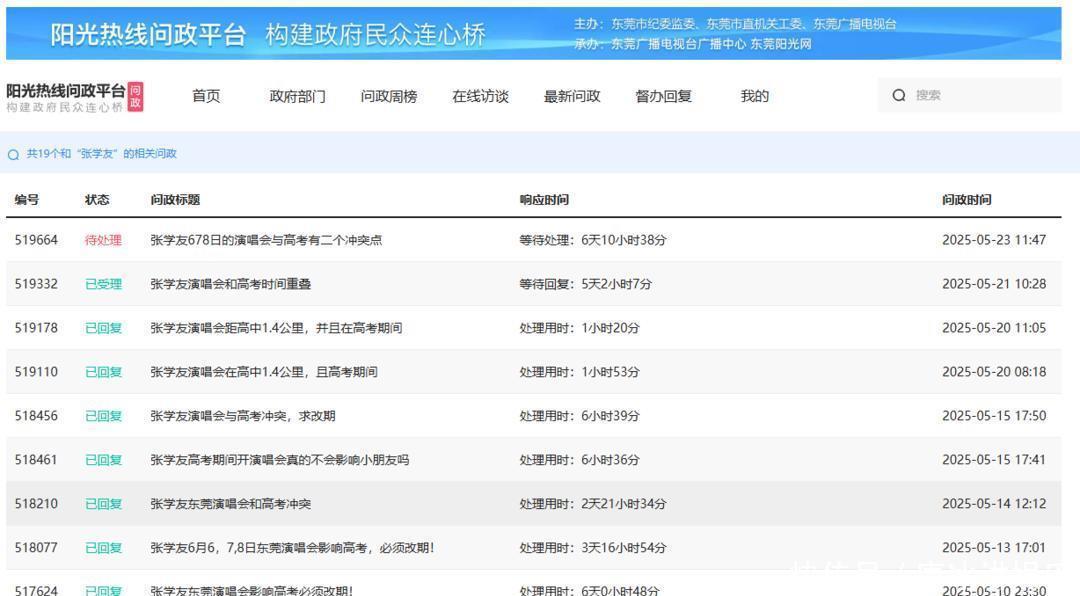Open the 在线访谈 menu item
Image resolution: width=1080 pixels, height=596 pixels.
pos(480,96)
